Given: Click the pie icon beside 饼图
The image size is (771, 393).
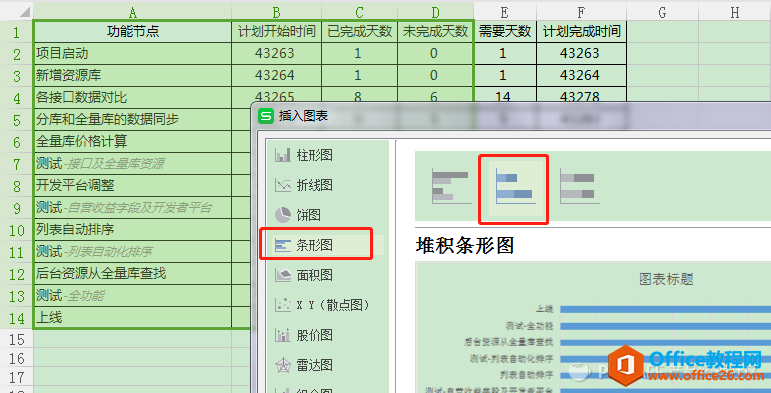Looking at the screenshot, I should (283, 215).
